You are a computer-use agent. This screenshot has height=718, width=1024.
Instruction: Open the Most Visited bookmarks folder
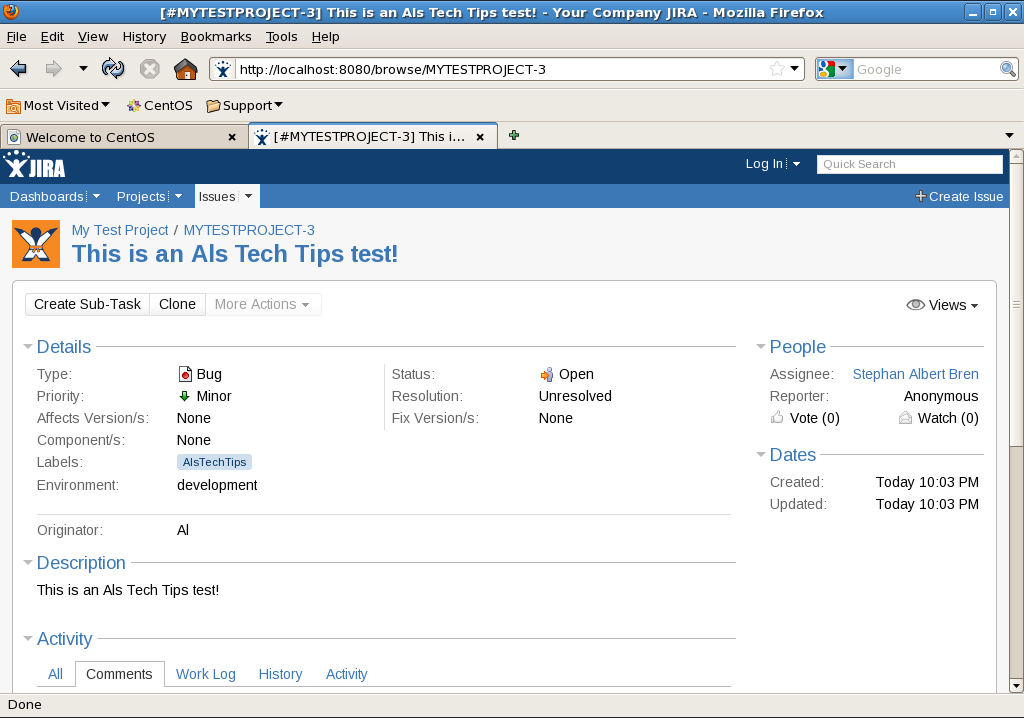pyautogui.click(x=58, y=106)
